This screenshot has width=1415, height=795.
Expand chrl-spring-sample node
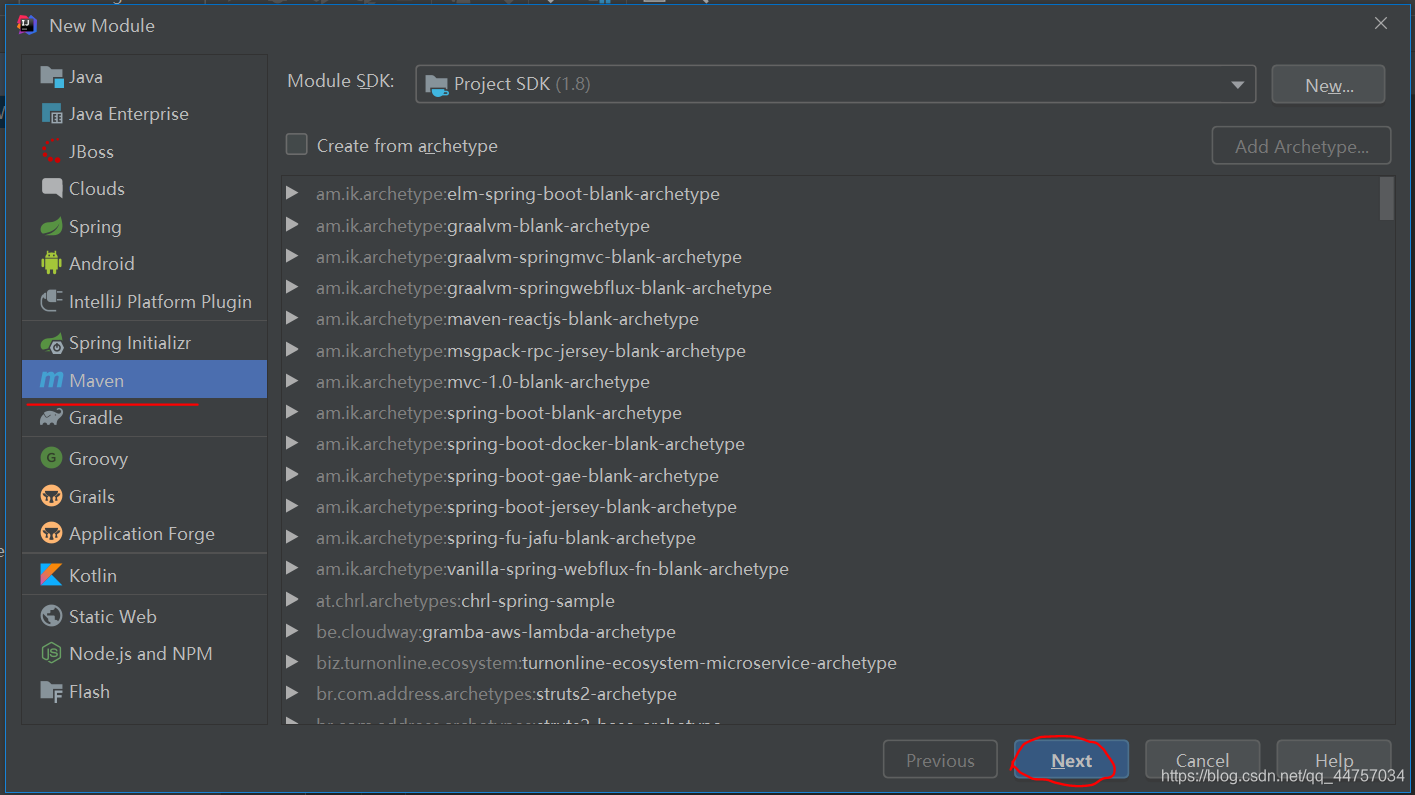(x=292, y=600)
